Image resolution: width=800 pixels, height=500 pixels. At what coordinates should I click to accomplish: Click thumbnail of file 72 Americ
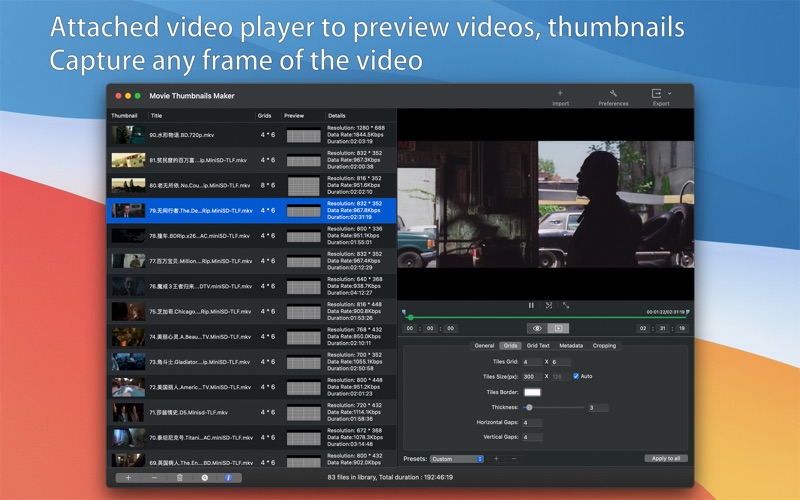128,387
